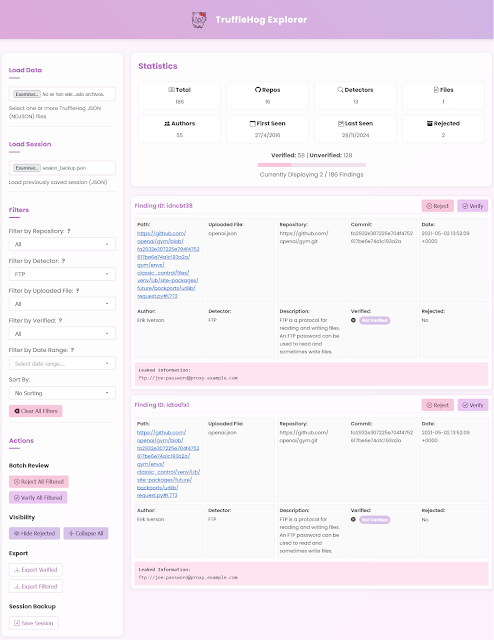Click the help icon next to Filter by Uploaded File
The width and height of the screenshot is (494, 640).
point(77,291)
